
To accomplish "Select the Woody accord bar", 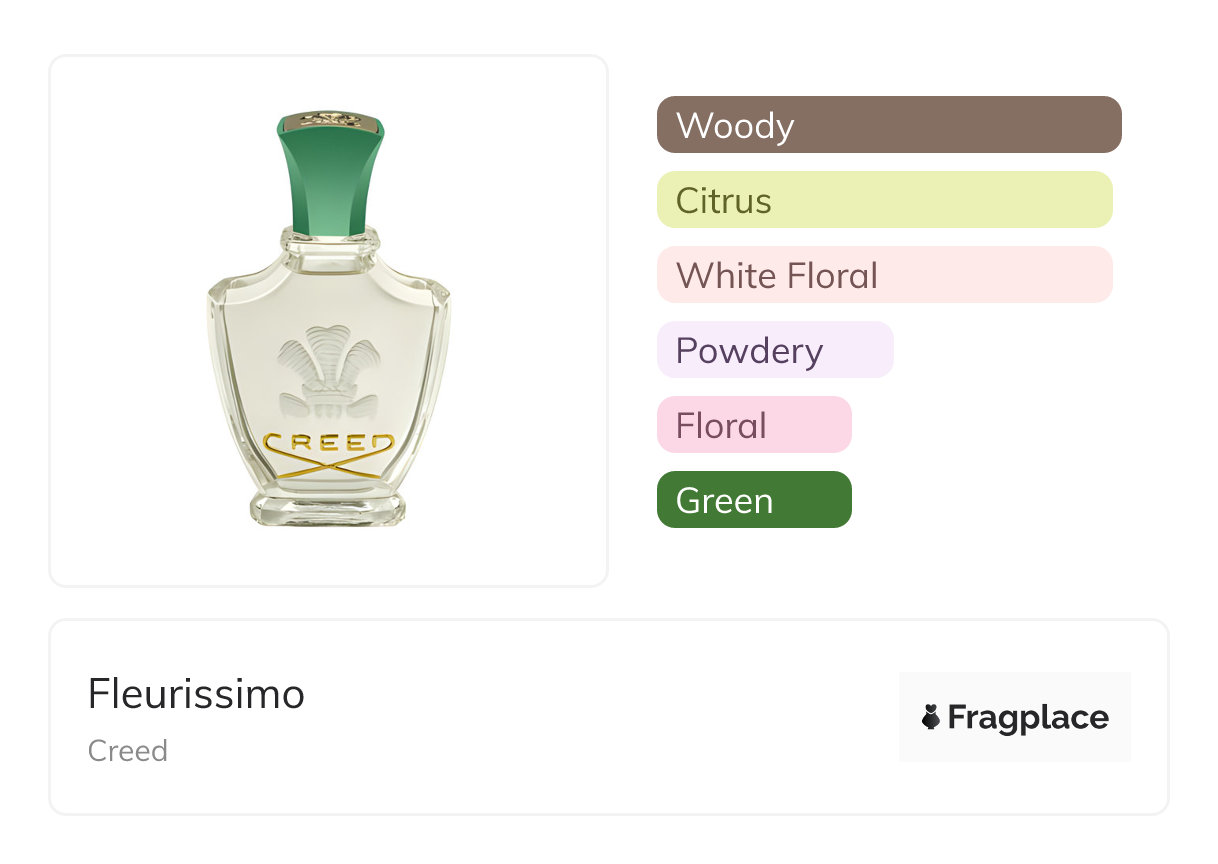I will [888, 125].
